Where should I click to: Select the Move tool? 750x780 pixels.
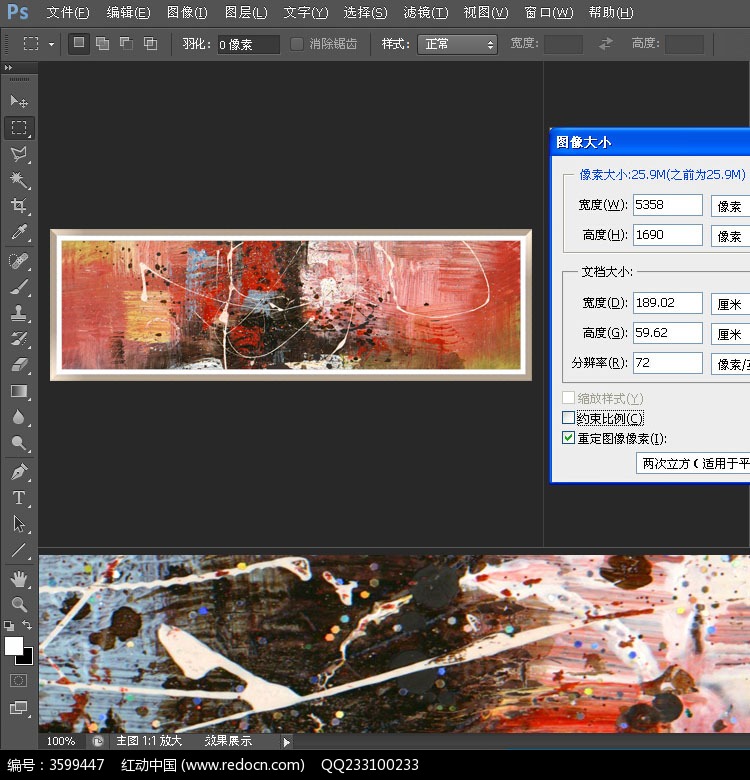(x=19, y=101)
